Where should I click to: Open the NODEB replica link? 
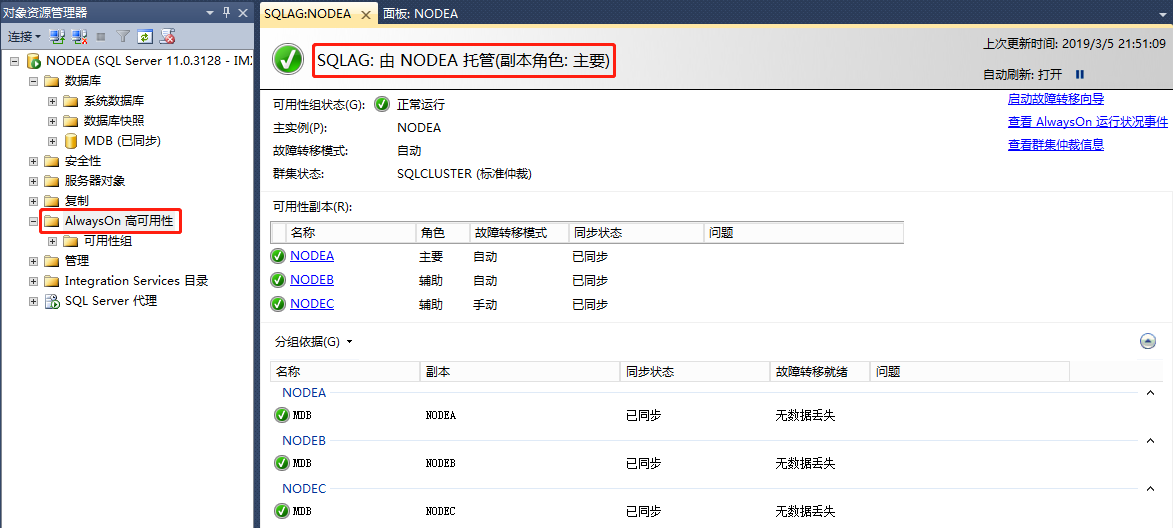[312, 280]
